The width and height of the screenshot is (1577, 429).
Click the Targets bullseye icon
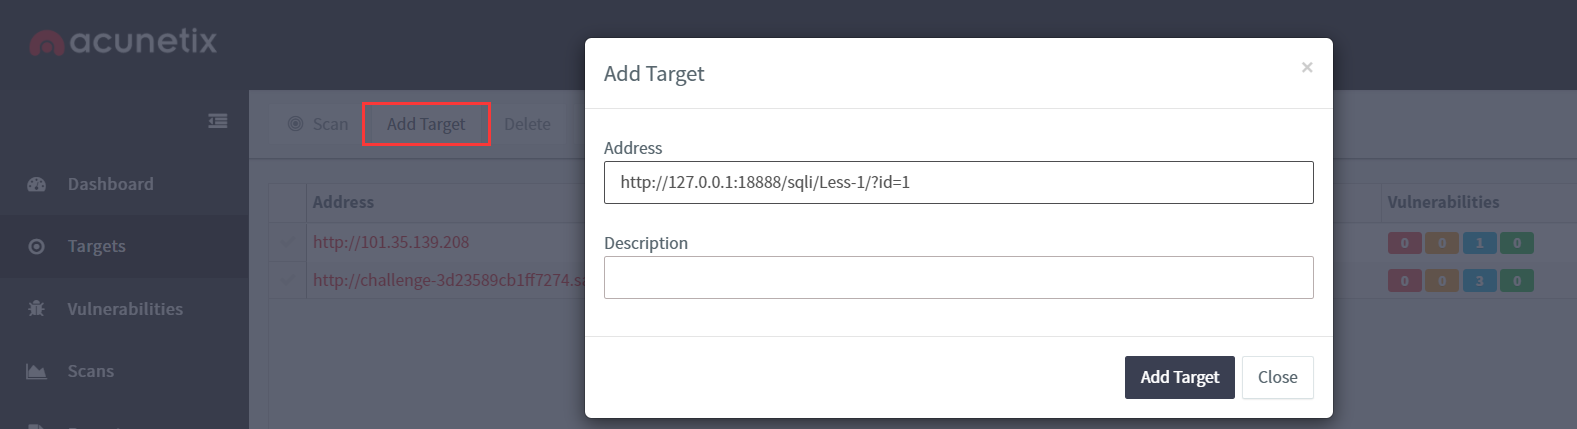click(37, 246)
